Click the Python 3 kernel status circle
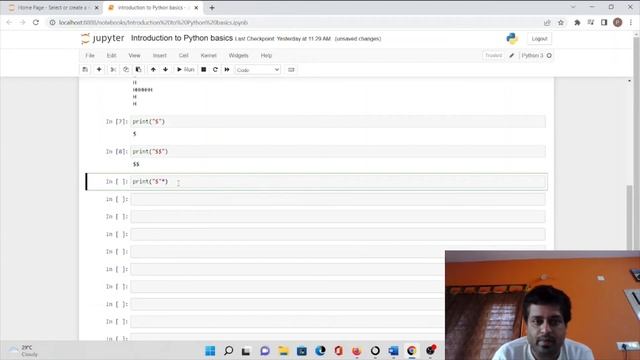The height and width of the screenshot is (360, 640). pos(549,56)
